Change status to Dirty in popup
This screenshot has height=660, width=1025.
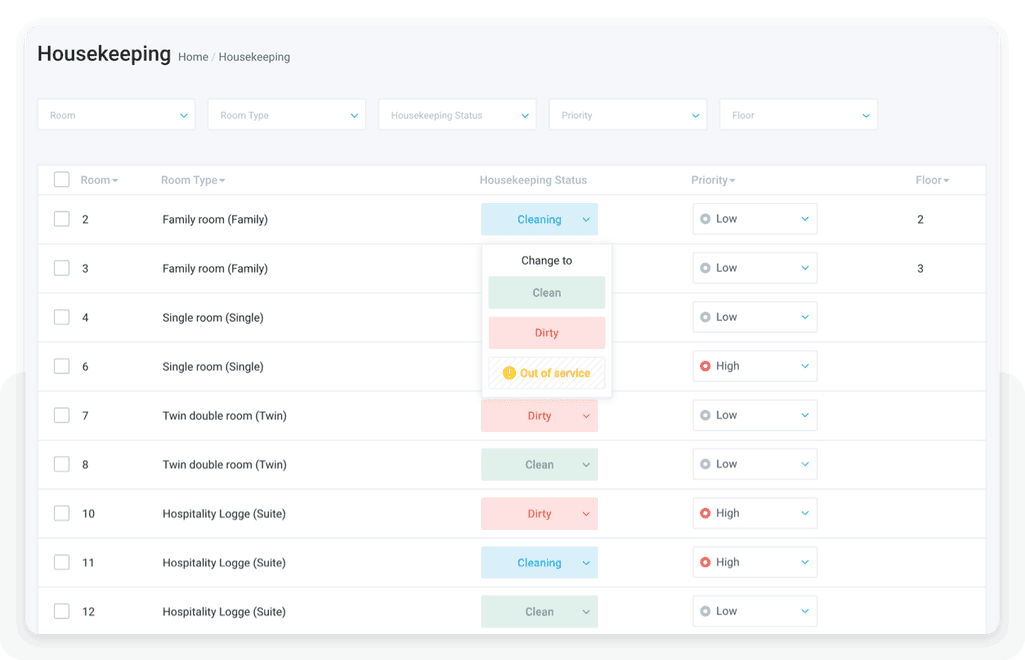tap(546, 333)
